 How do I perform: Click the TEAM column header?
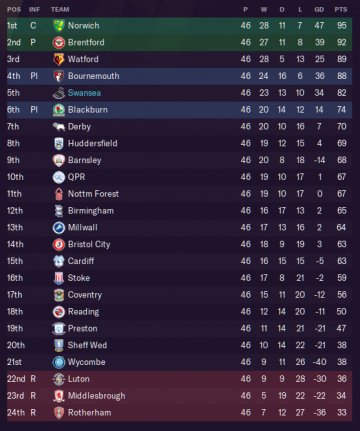[60, 9]
